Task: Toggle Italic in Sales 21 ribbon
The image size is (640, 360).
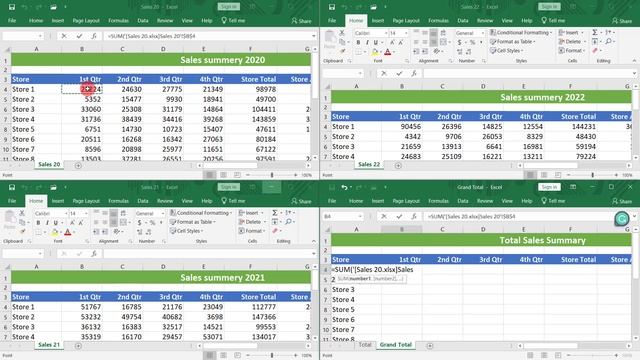Action: tap(47, 223)
